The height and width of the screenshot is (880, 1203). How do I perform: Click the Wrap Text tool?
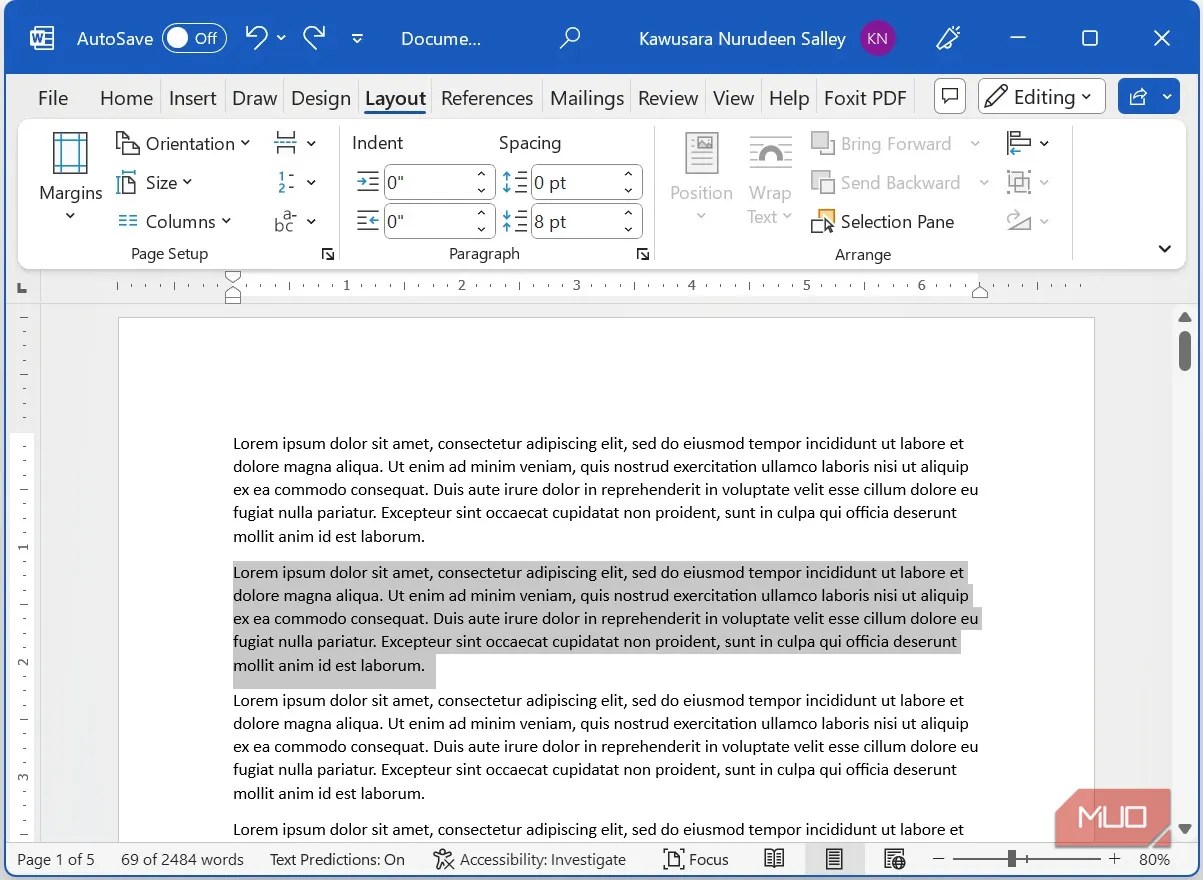coord(770,182)
